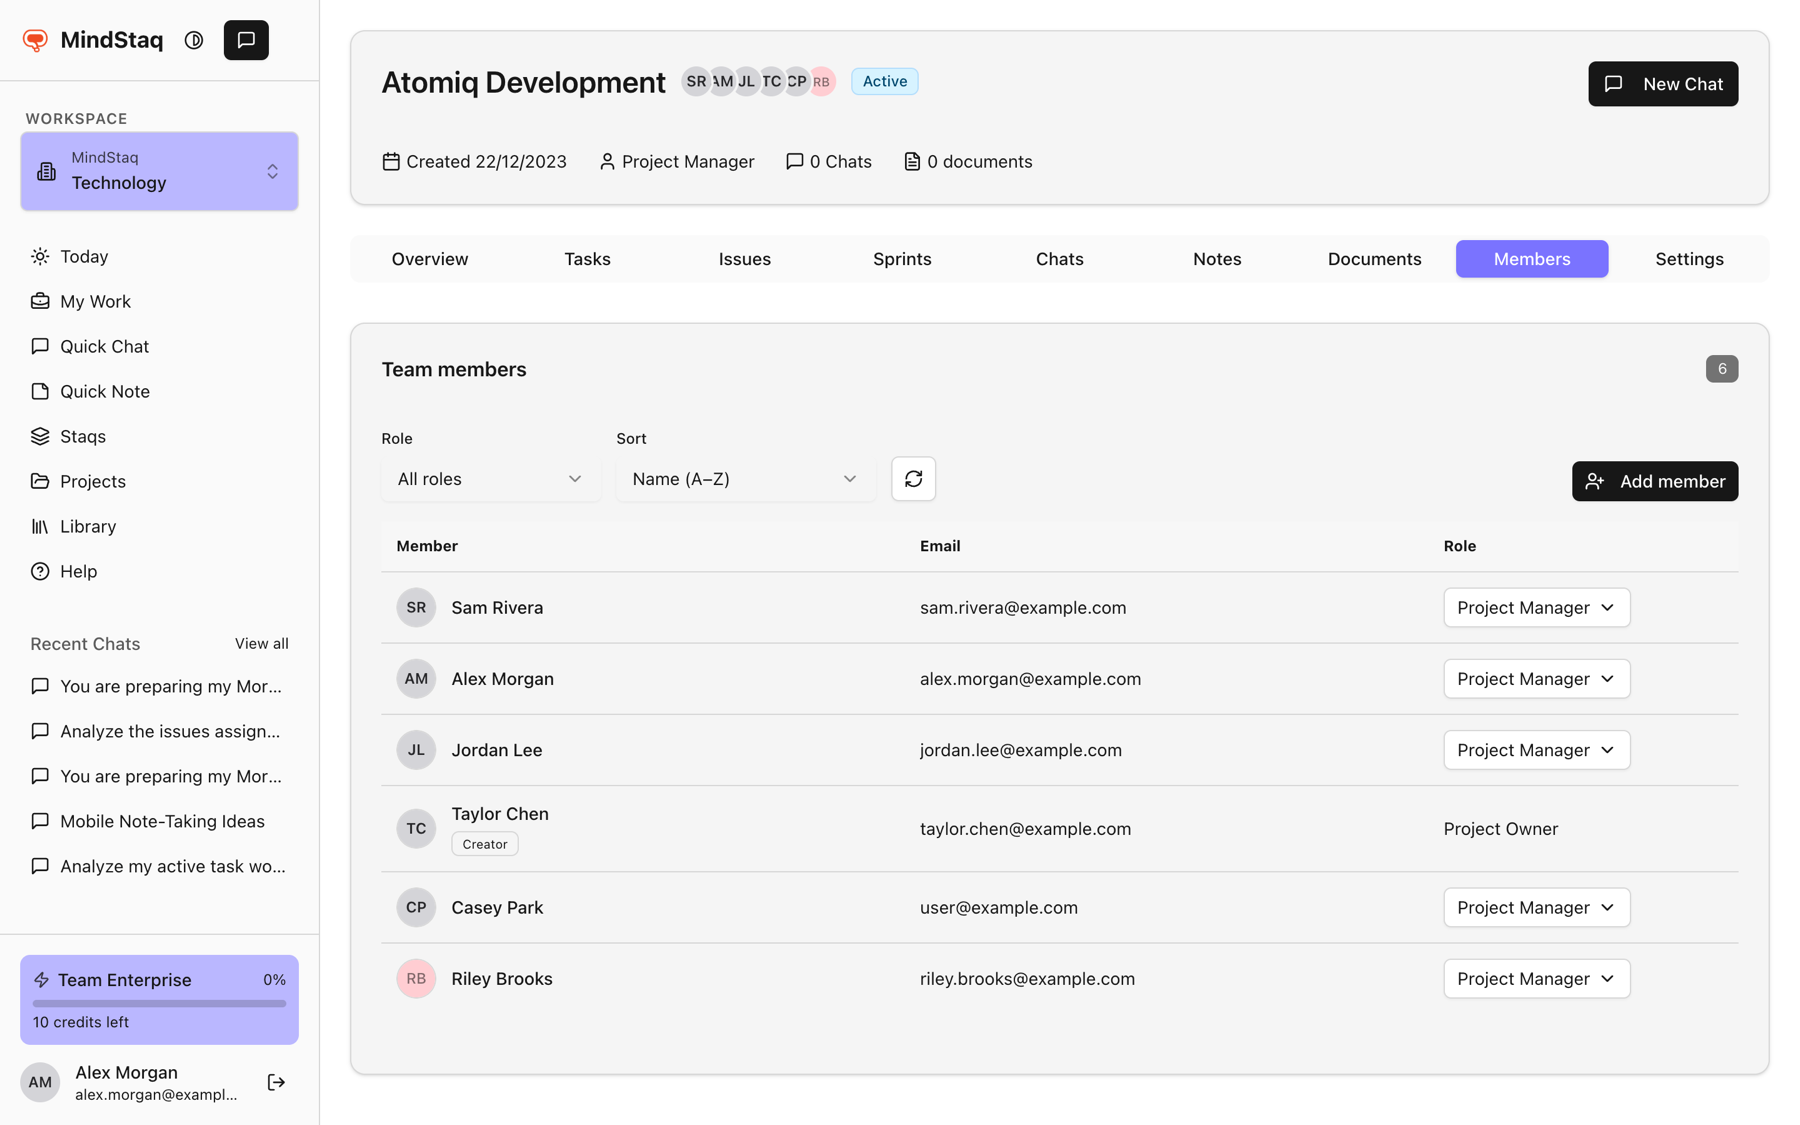The image size is (1800, 1125).
Task: Click the Team Enterprise credits progress bar
Action: point(159,1003)
